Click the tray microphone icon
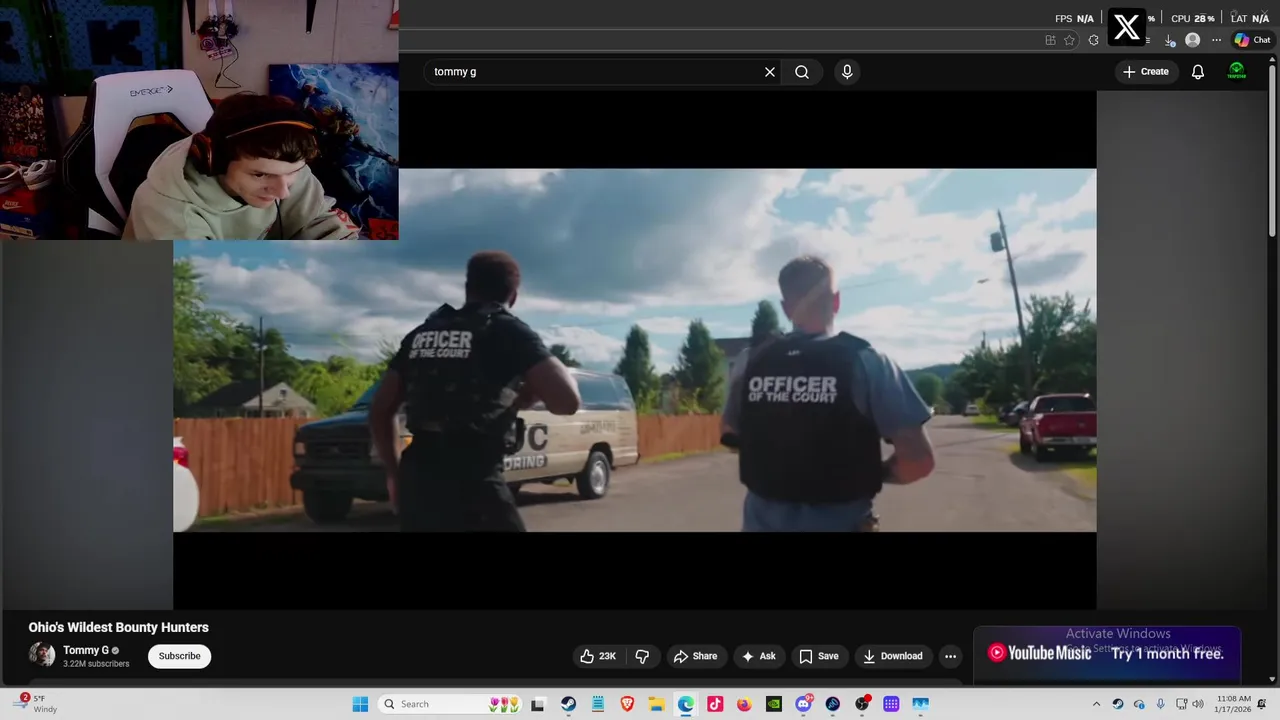The image size is (1280, 720). pyautogui.click(x=1160, y=704)
